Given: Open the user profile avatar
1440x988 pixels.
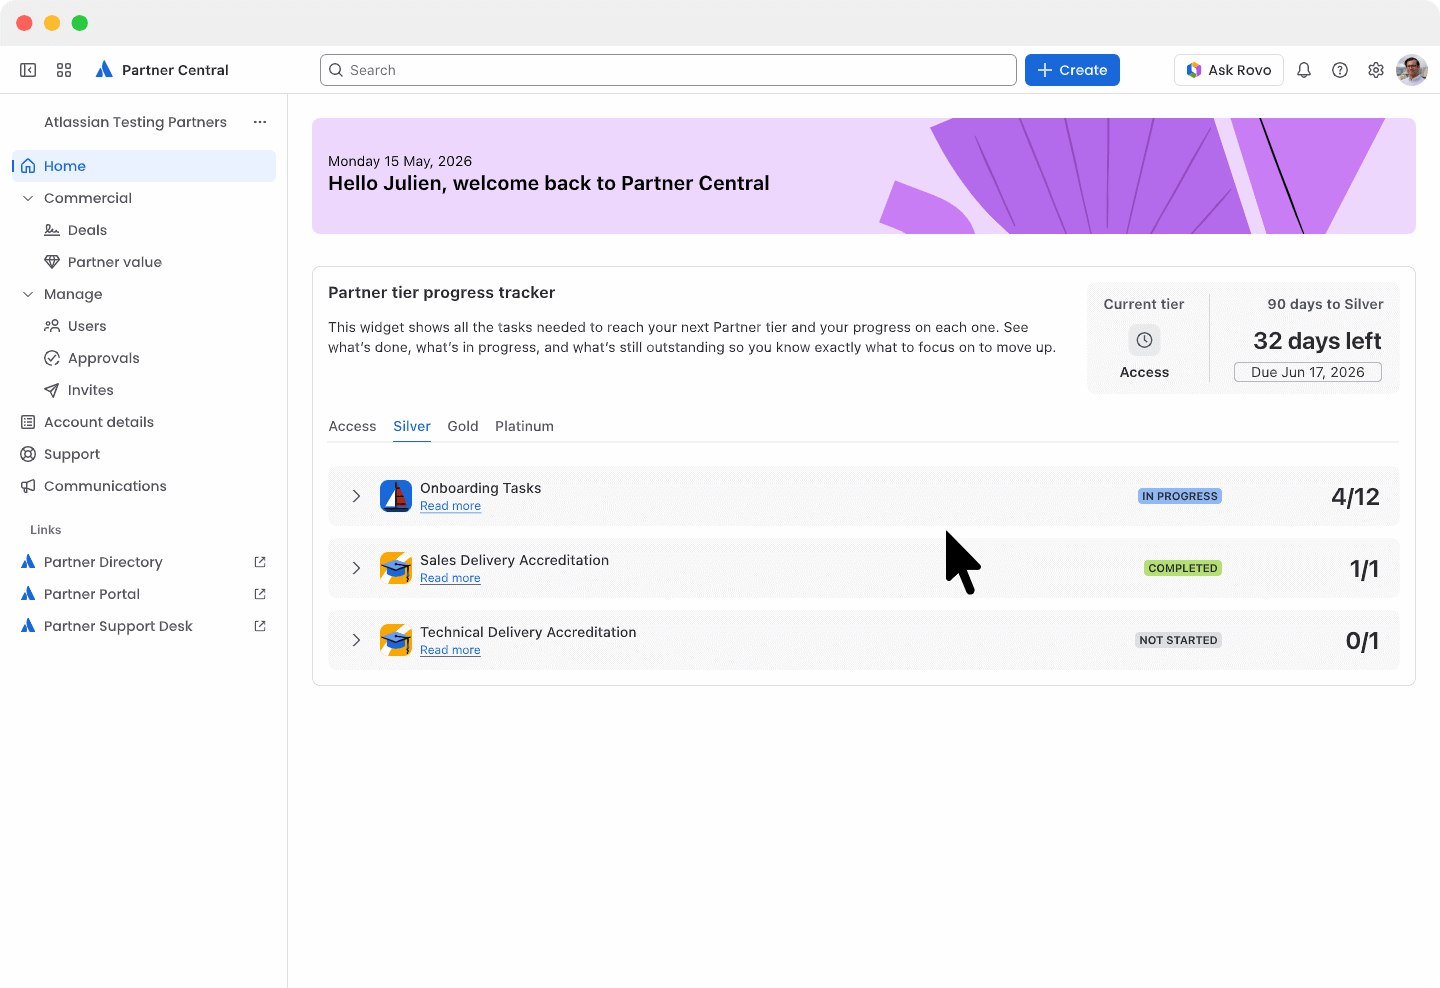Looking at the screenshot, I should tap(1412, 70).
